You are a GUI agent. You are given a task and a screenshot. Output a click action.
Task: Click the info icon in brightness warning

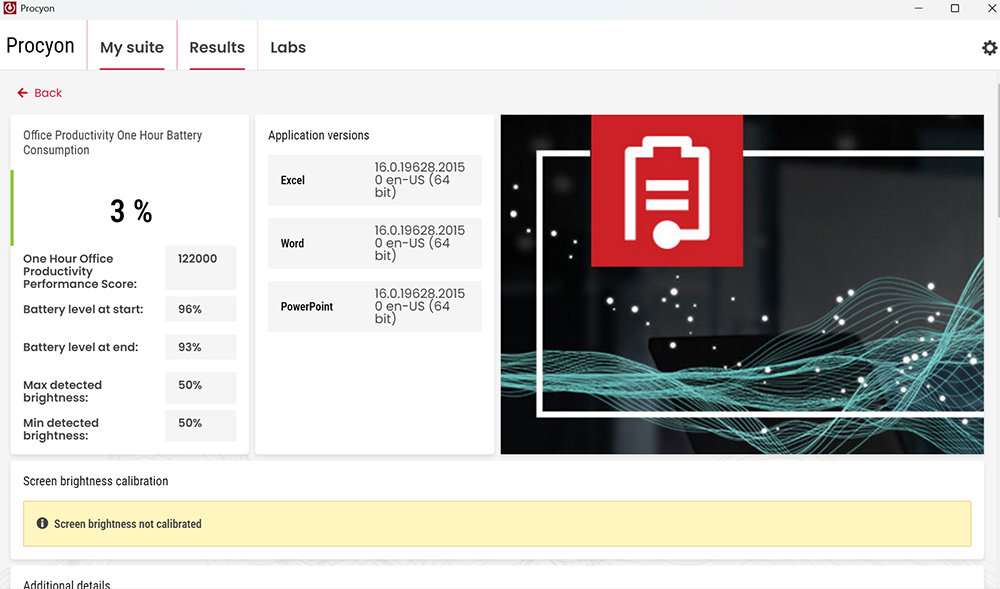pyautogui.click(x=42, y=523)
